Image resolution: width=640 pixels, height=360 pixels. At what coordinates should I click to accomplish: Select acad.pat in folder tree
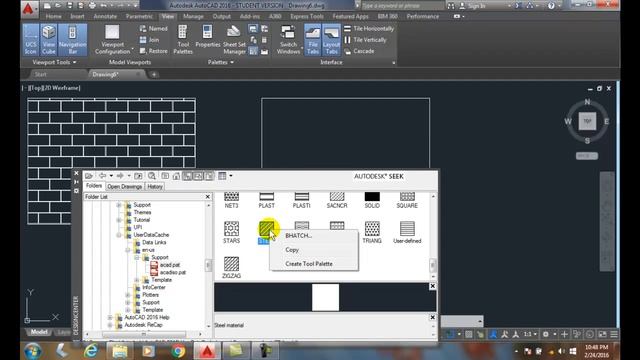click(x=165, y=265)
